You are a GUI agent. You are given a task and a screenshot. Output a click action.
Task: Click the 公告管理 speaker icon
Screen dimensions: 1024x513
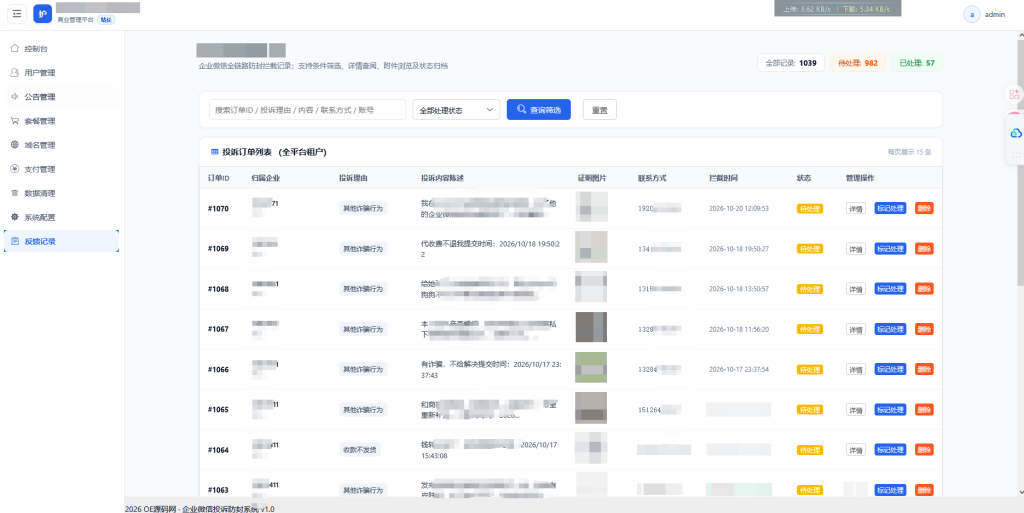coord(14,97)
